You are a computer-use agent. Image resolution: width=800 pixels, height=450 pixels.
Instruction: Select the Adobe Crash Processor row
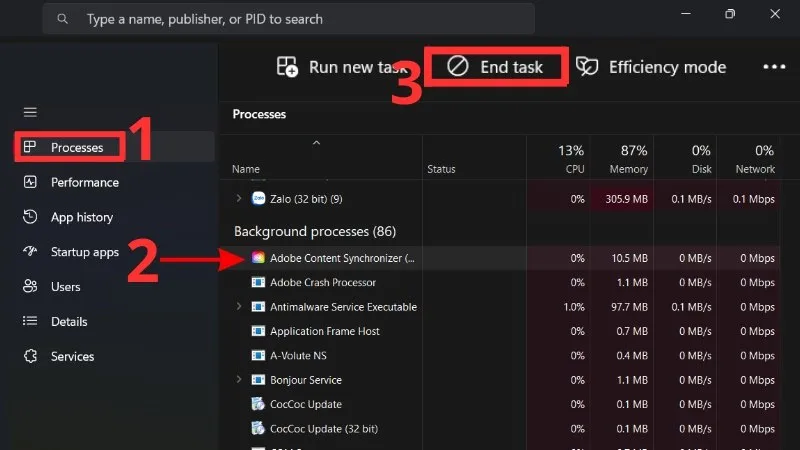(500, 282)
